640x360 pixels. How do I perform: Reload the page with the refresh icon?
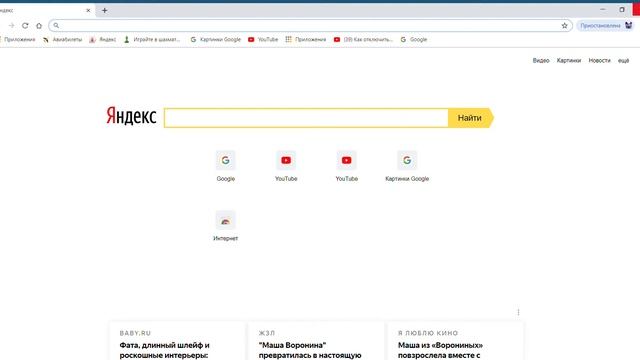pyautogui.click(x=25, y=26)
